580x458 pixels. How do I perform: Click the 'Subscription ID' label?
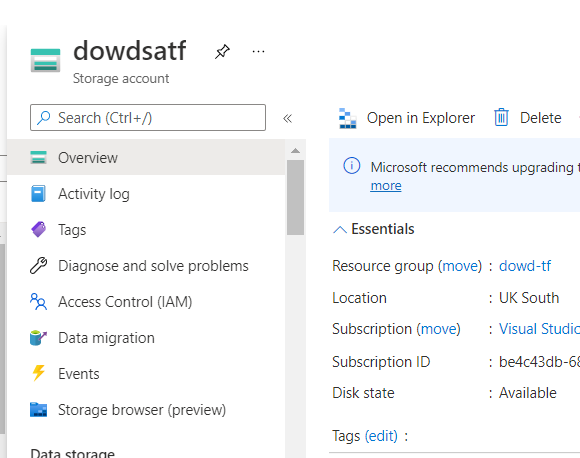coord(381,361)
